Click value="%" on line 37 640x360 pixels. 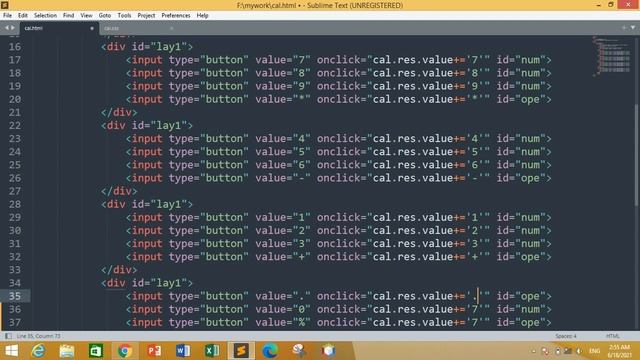283,322
